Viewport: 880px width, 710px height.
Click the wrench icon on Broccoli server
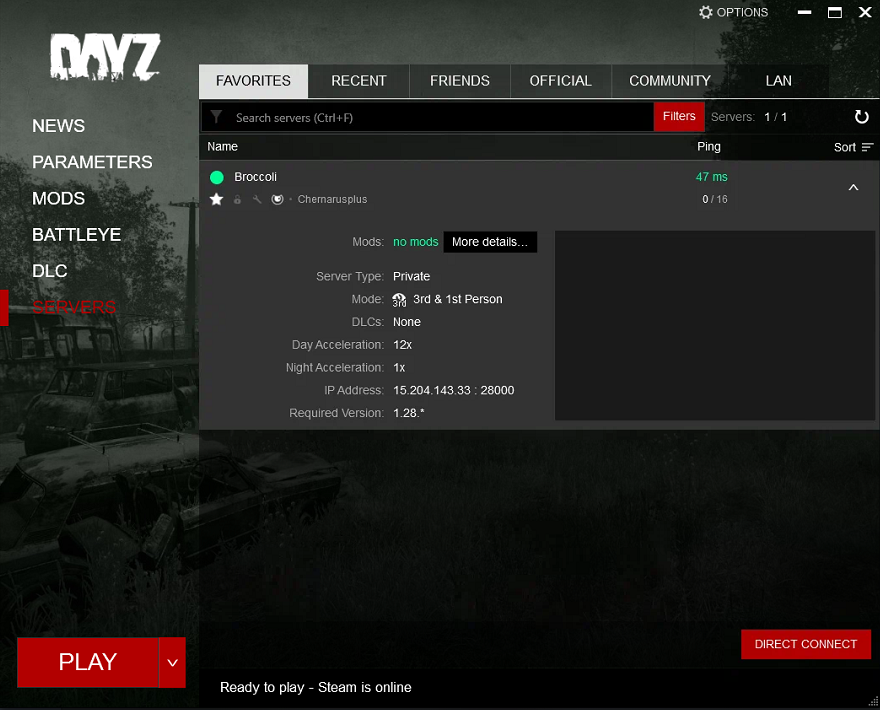pos(257,199)
